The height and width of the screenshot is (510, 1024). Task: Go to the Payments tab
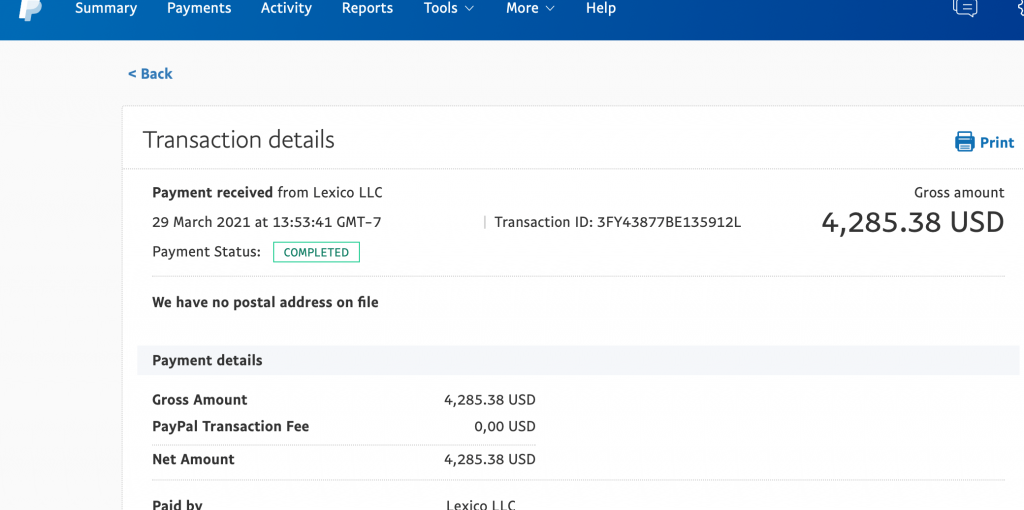(199, 8)
